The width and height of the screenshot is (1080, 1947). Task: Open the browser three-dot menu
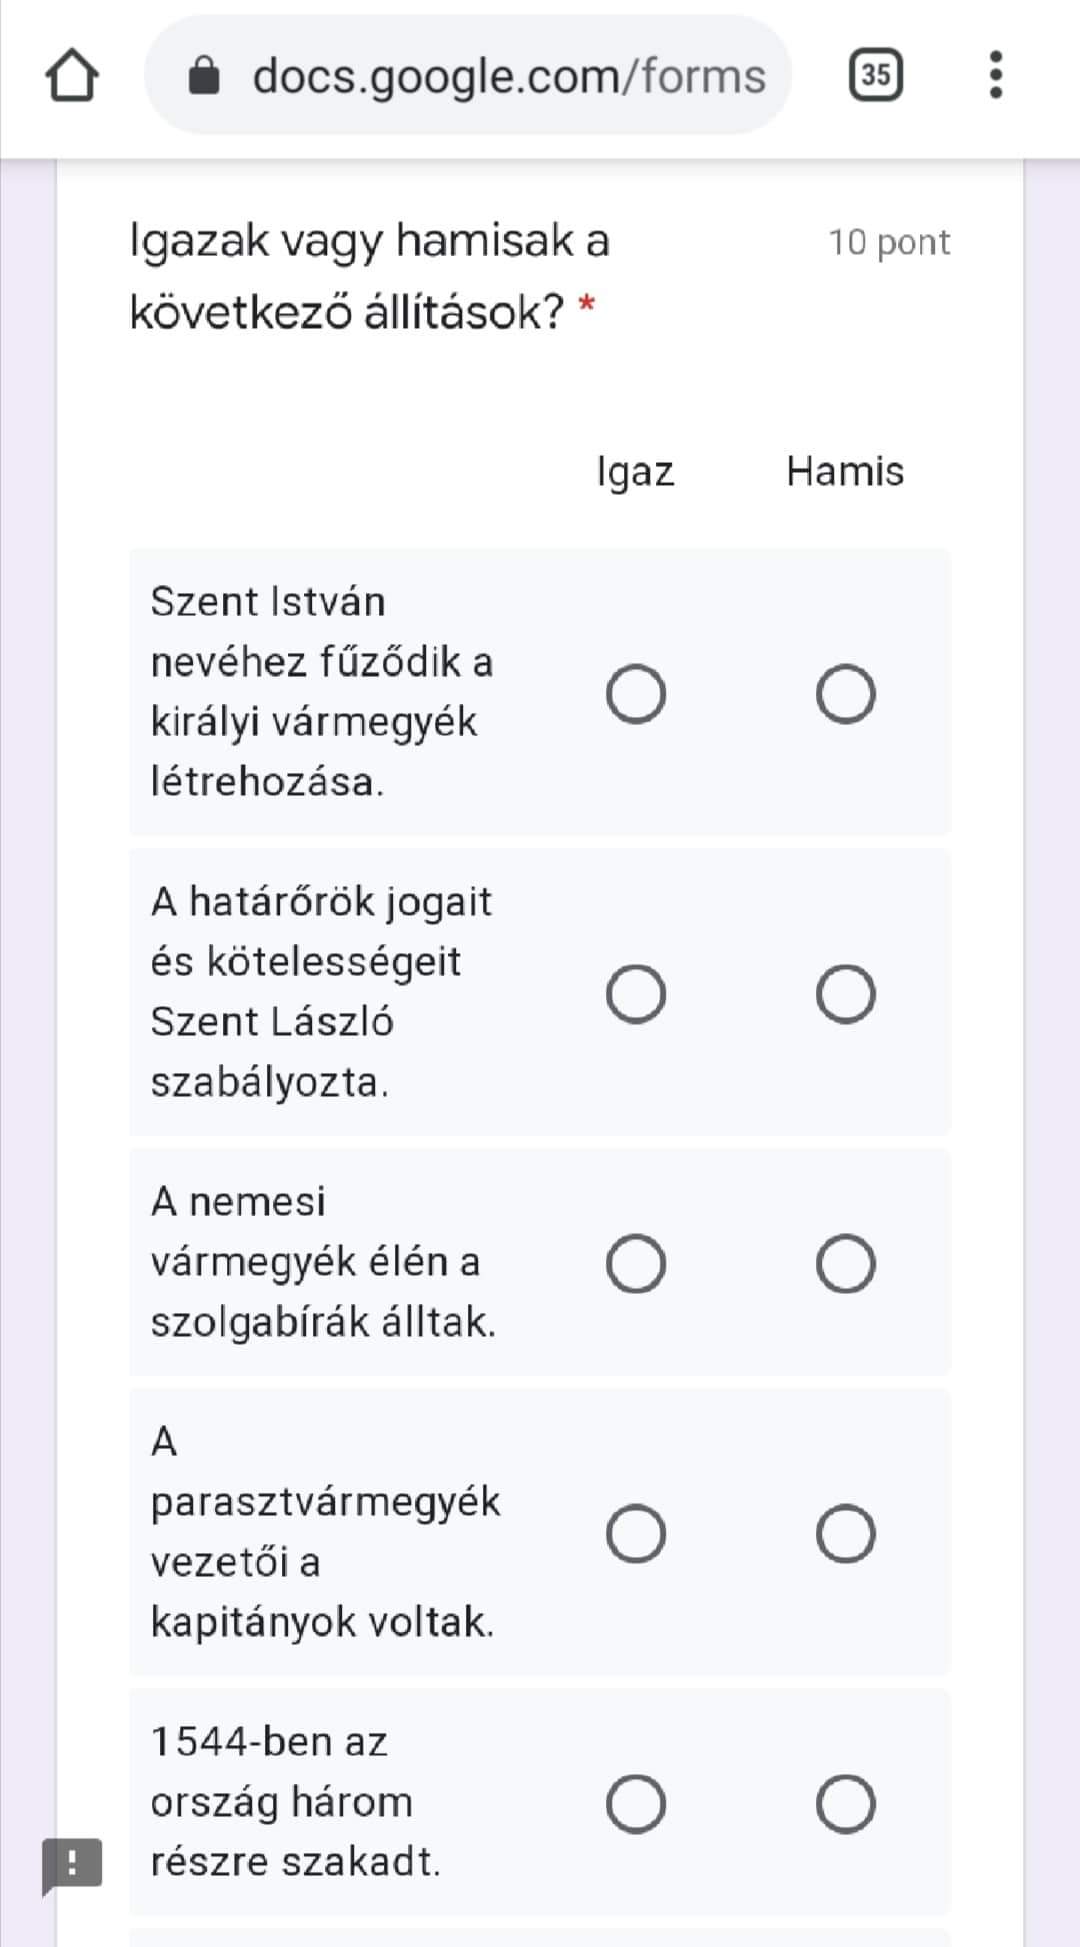(994, 75)
